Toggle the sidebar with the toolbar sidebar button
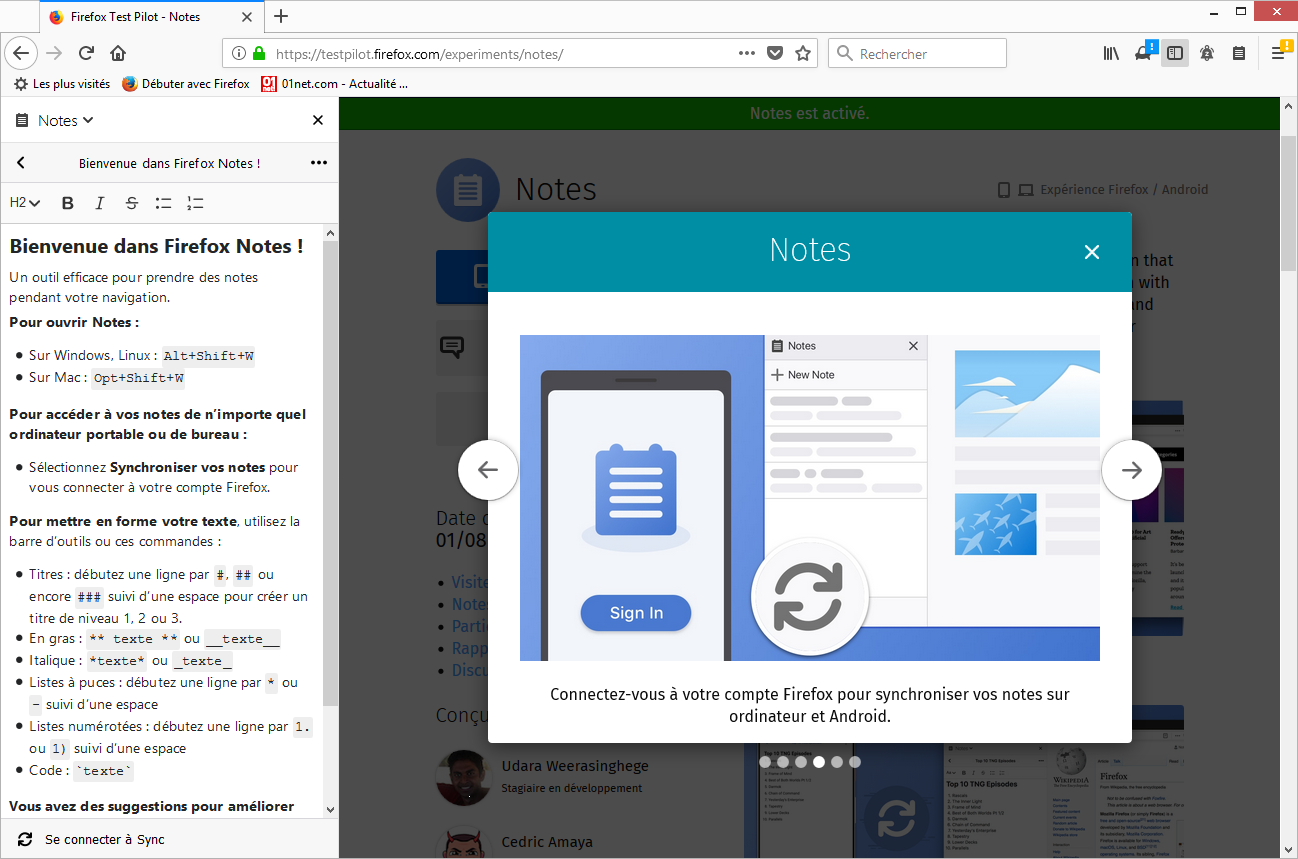Screen dimensions: 1298x859 pyautogui.click(x=1175, y=53)
